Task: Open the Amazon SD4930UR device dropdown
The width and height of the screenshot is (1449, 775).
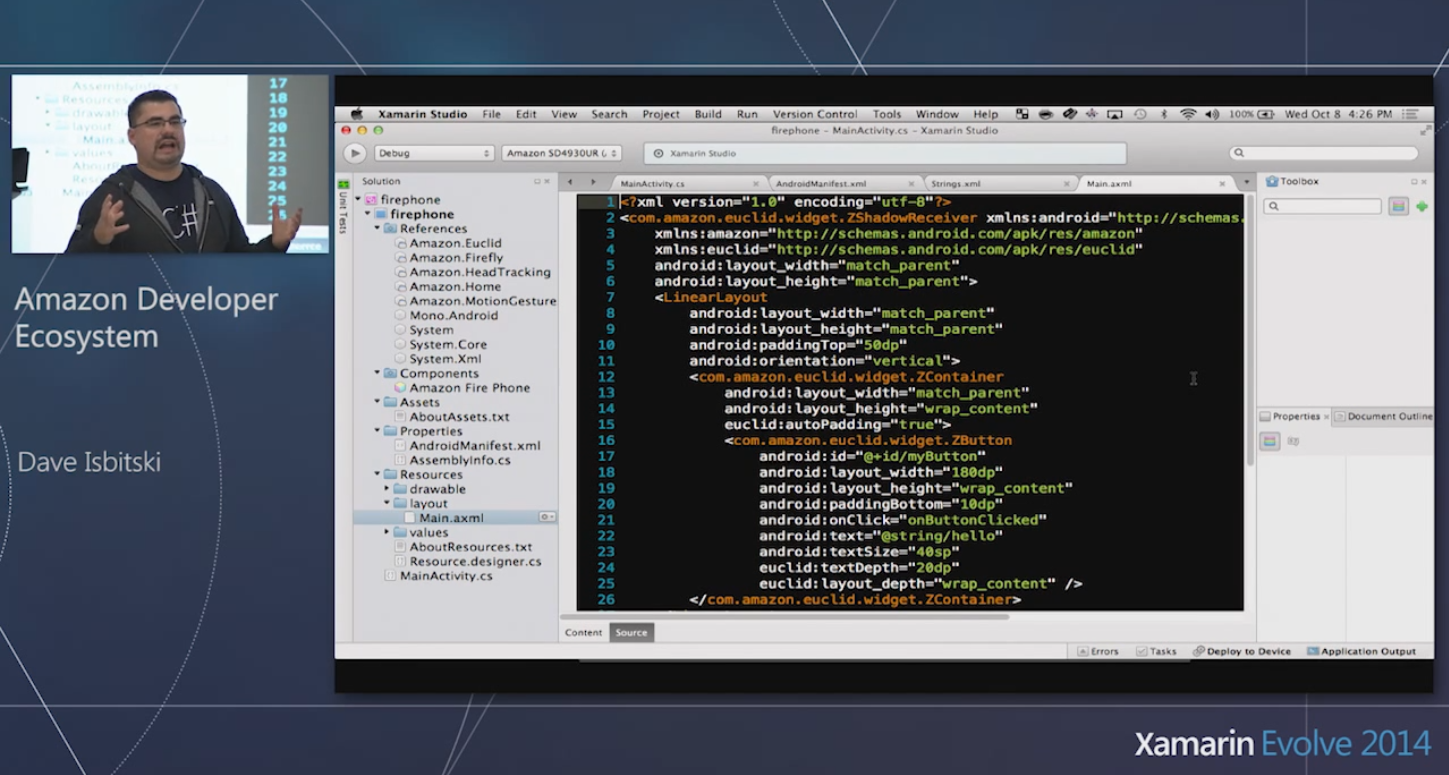Action: point(561,153)
